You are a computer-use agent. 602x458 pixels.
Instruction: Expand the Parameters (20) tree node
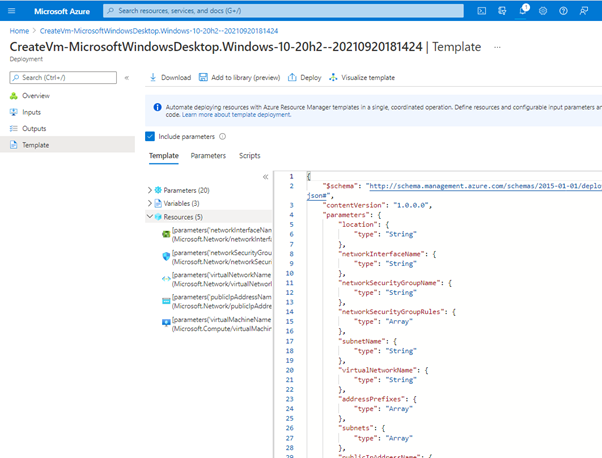point(150,189)
